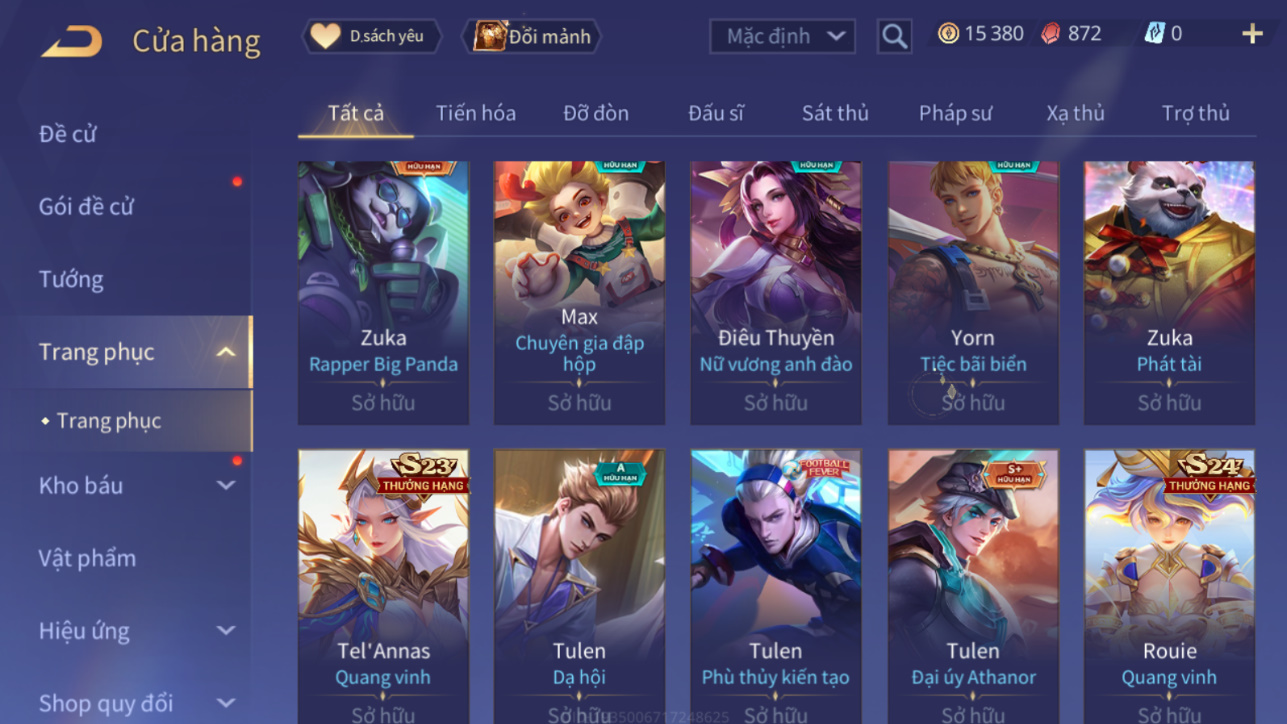Expand the Hiệu ứng sidebar section
1287x724 pixels.
point(226,631)
